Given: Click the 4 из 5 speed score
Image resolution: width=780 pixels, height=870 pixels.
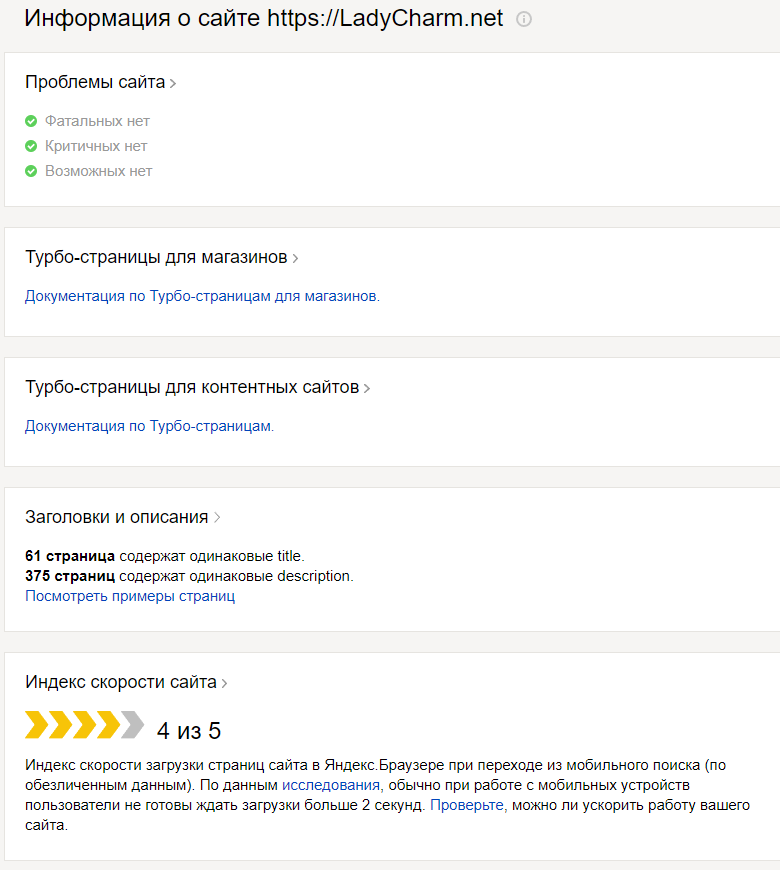Looking at the screenshot, I should (x=189, y=731).
